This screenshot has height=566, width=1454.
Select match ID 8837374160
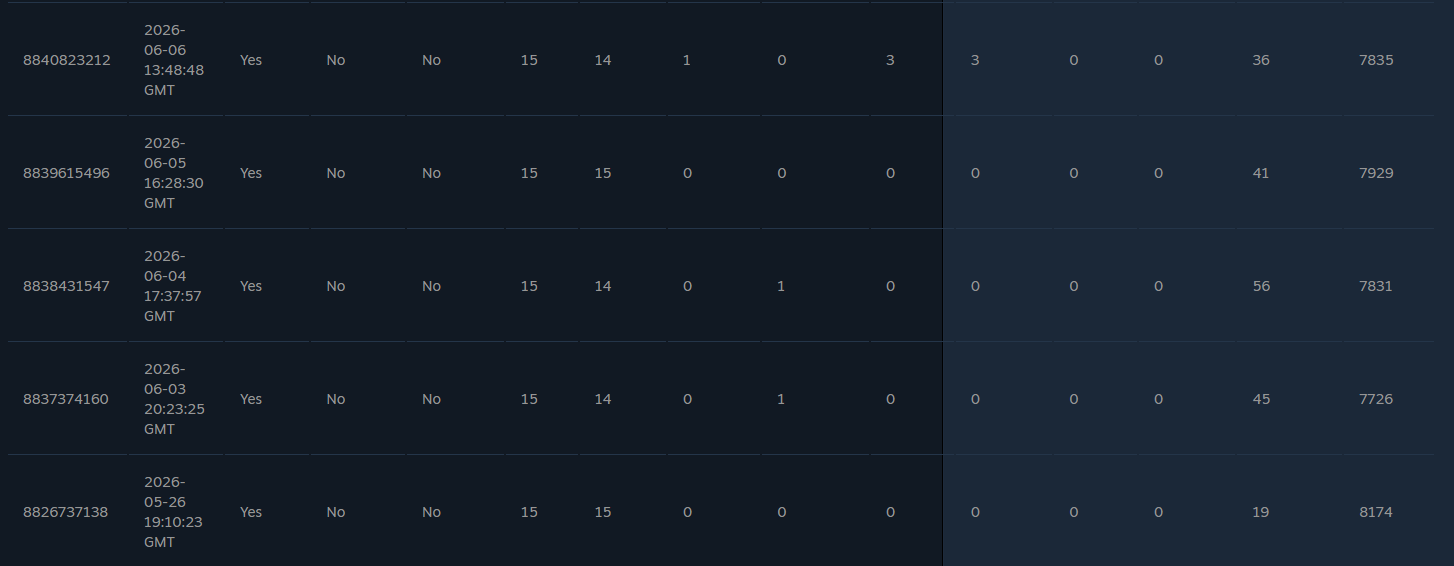[x=67, y=399]
